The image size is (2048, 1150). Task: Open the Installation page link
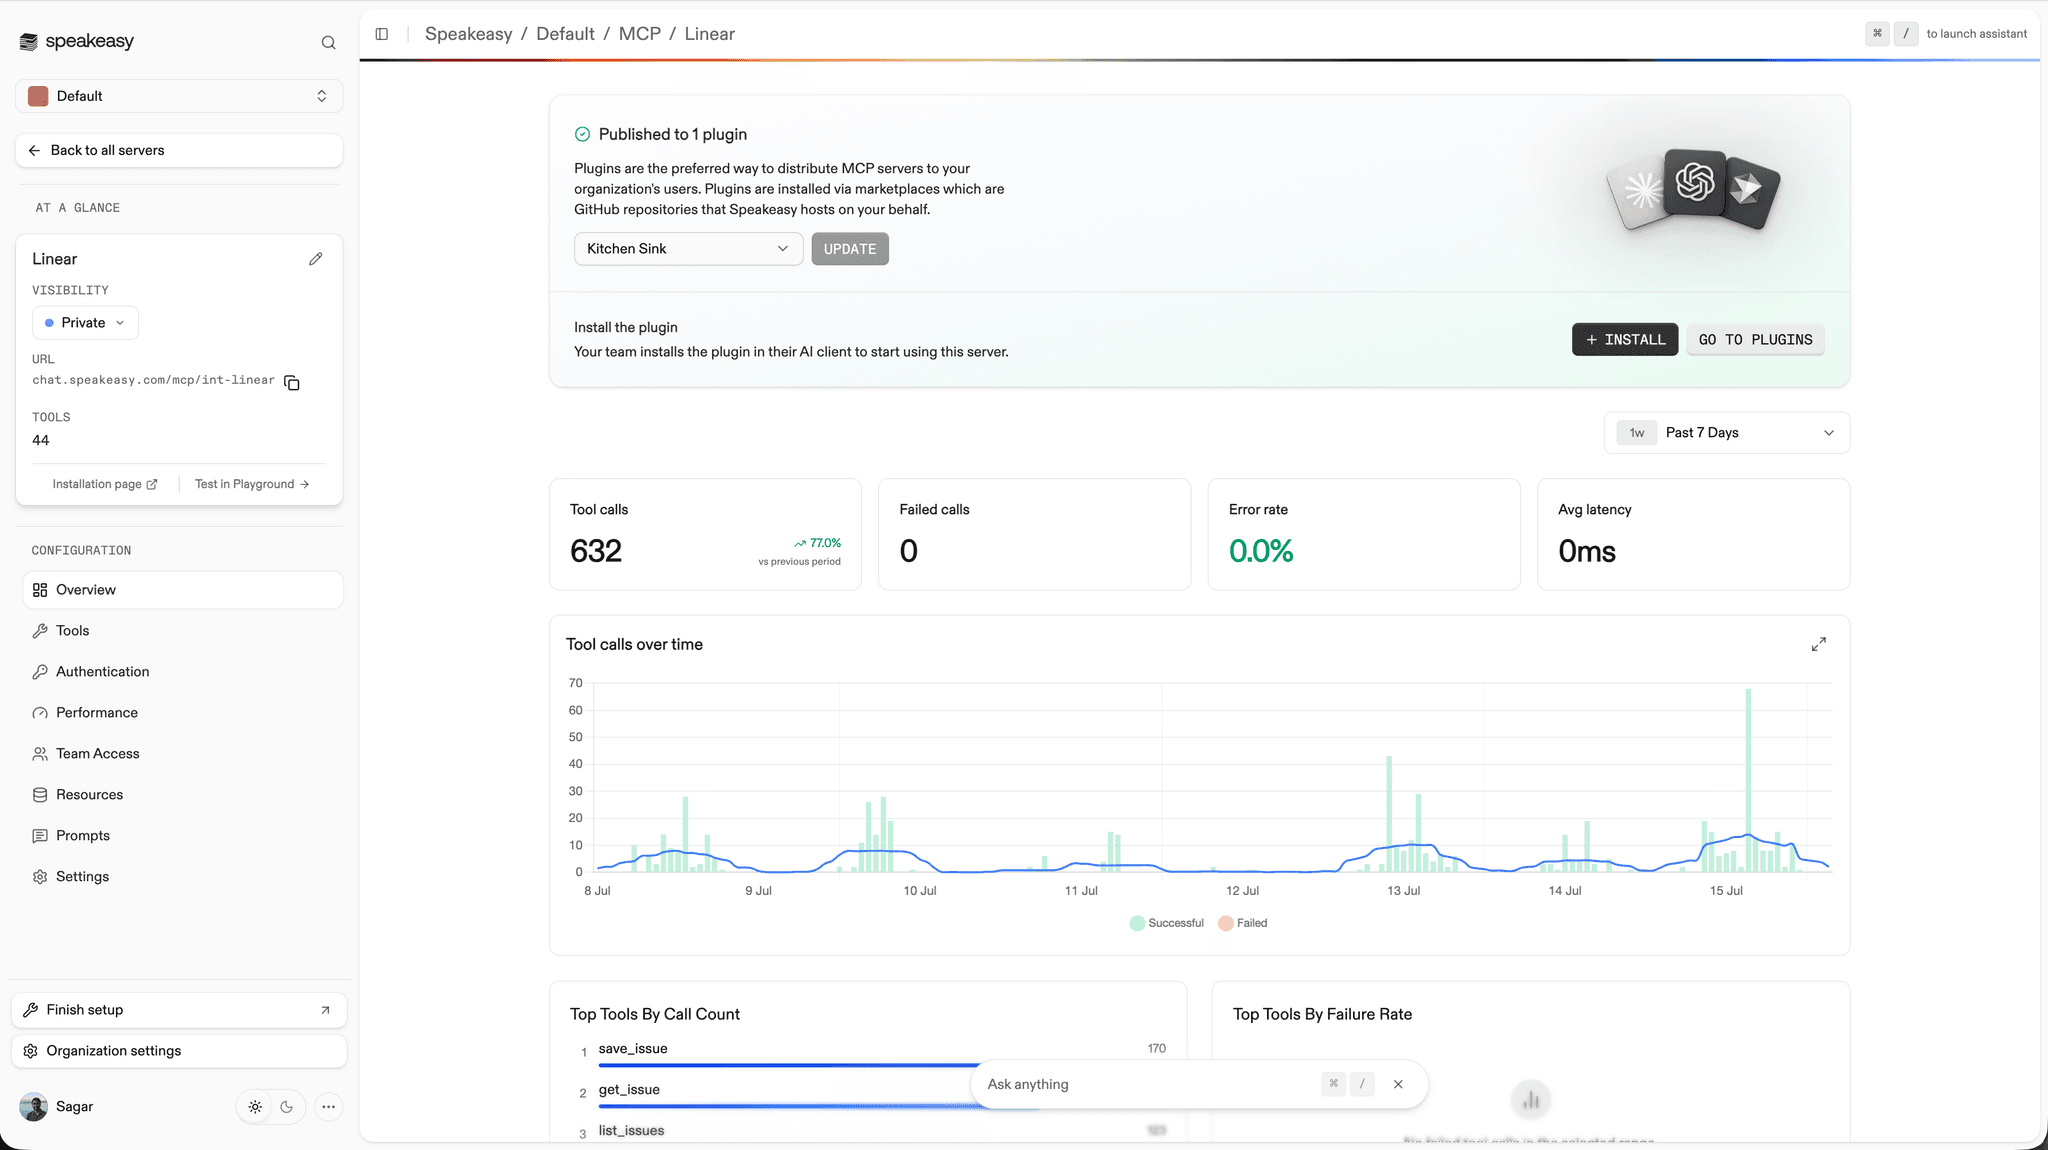pos(104,484)
